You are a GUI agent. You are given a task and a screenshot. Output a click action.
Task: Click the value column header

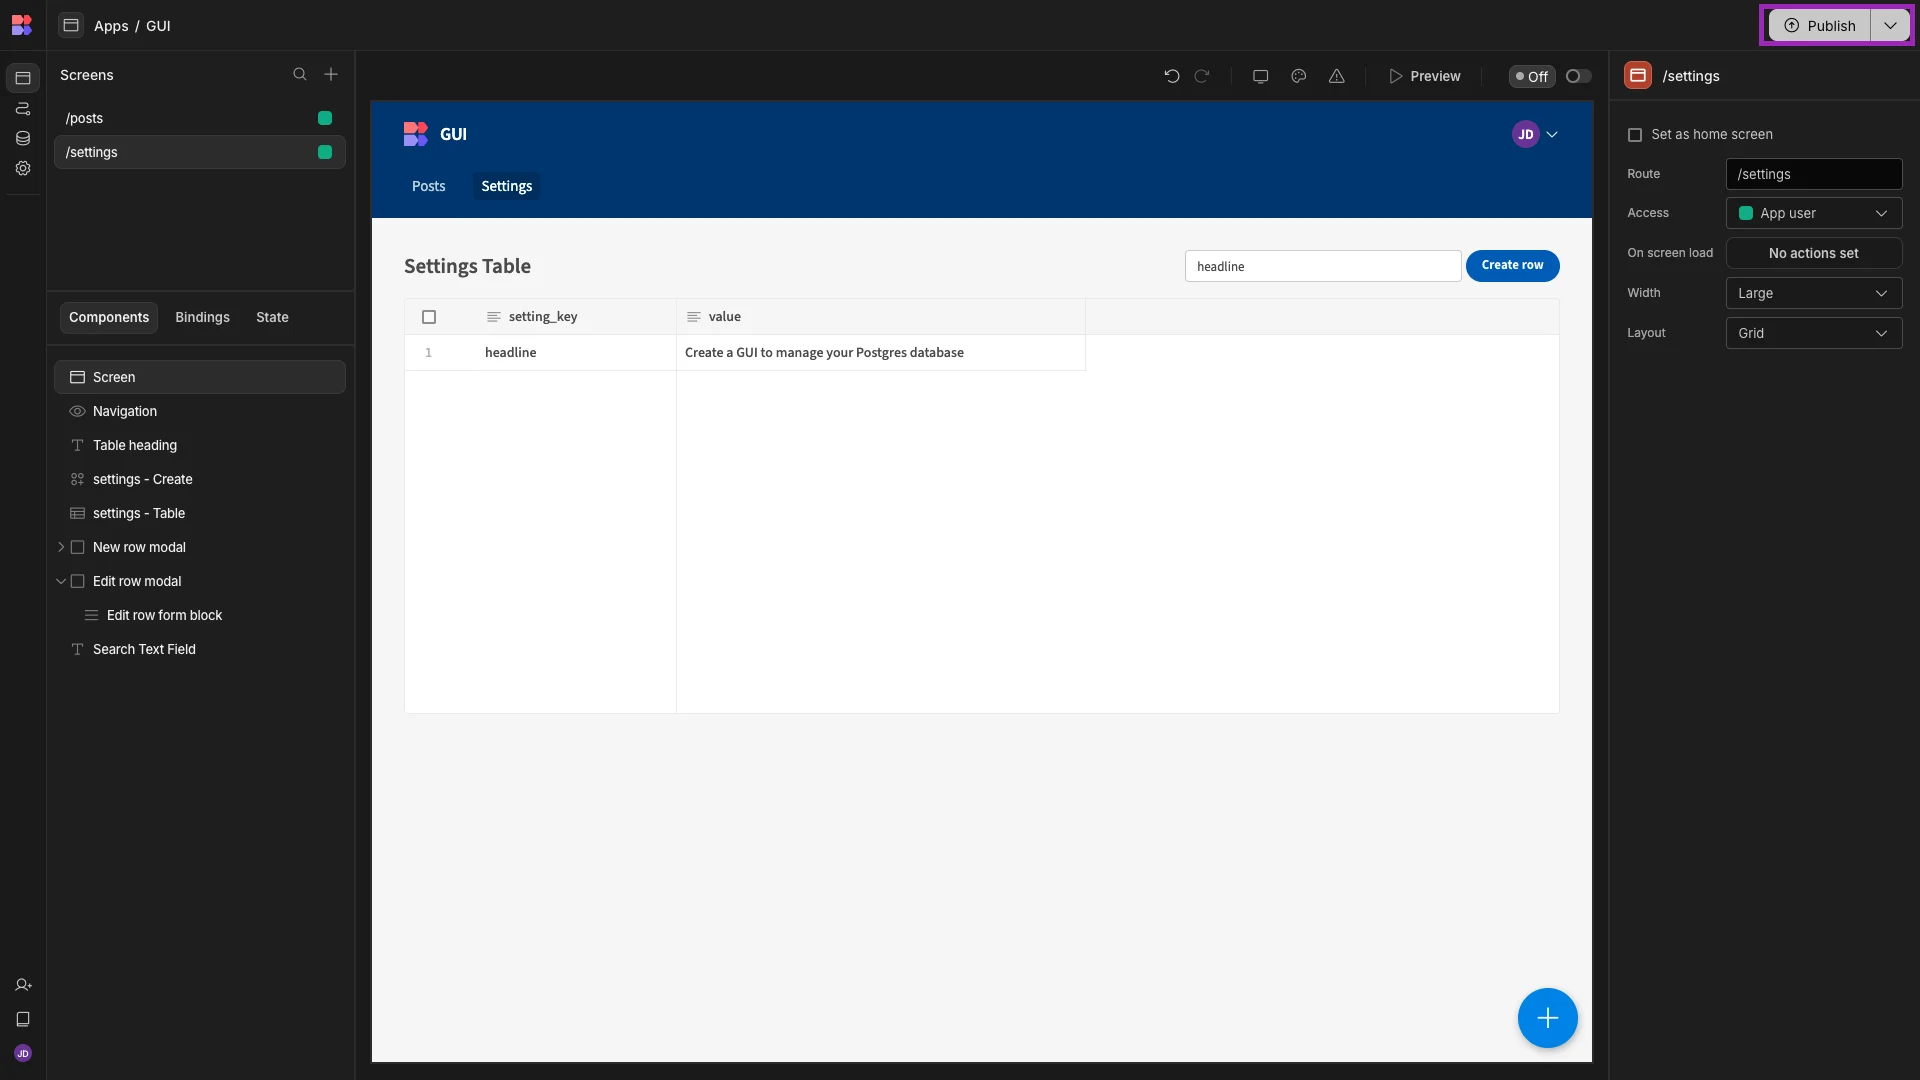tap(881, 317)
